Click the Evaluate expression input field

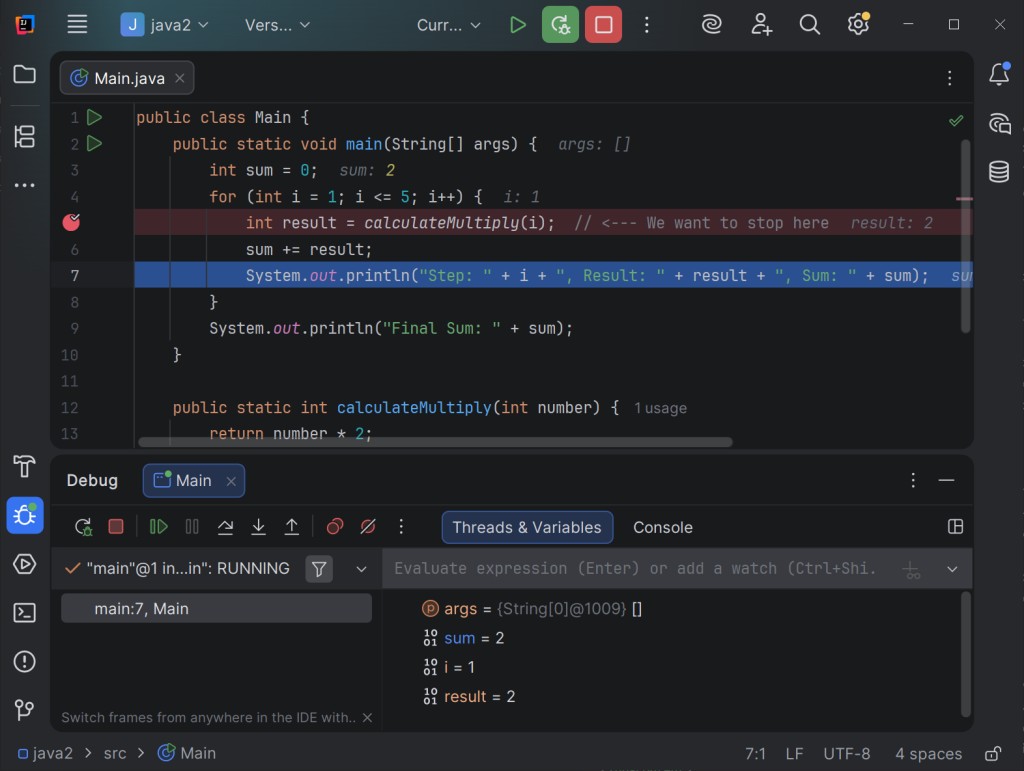click(633, 569)
